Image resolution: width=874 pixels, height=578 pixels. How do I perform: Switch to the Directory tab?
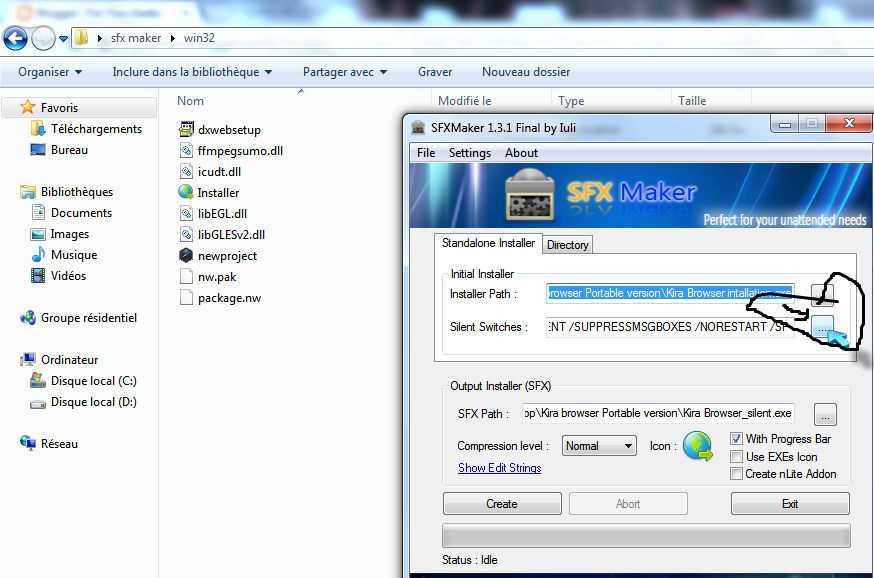pos(567,245)
